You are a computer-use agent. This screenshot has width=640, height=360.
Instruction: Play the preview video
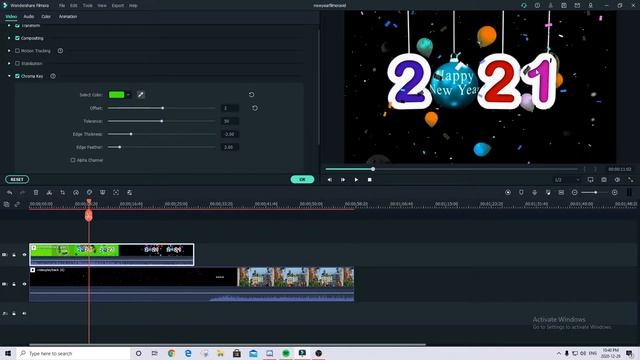[x=356, y=180]
